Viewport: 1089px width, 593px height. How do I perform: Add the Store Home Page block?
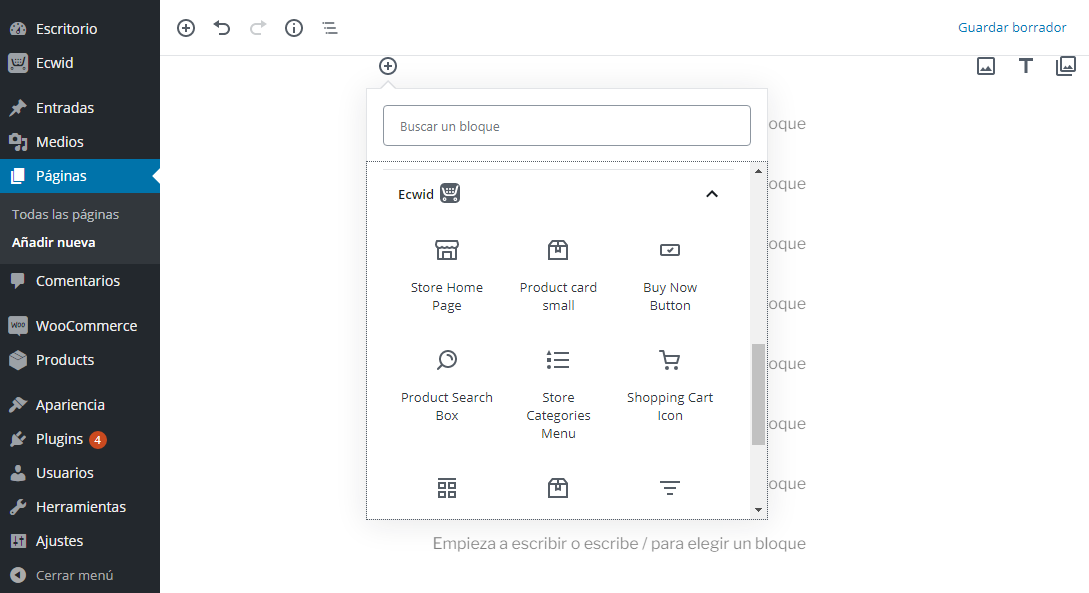[x=447, y=276]
